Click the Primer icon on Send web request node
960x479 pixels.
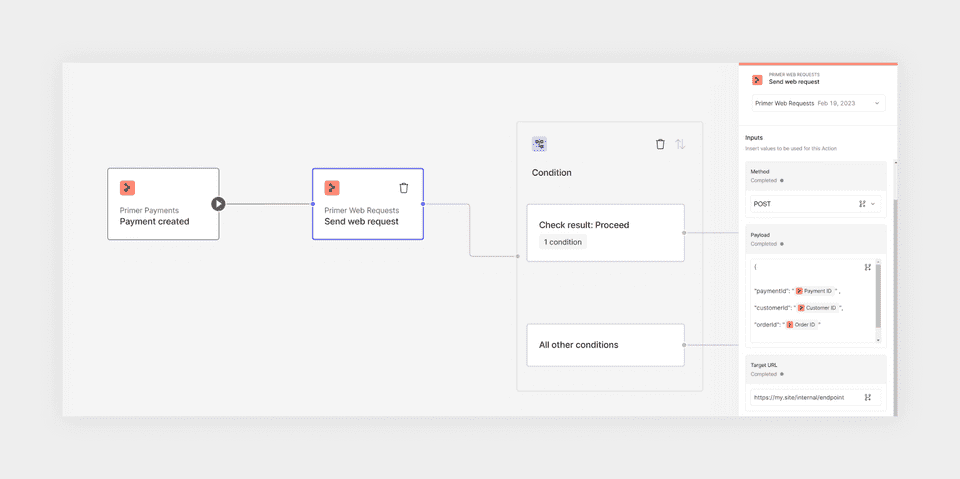pyautogui.click(x=332, y=188)
